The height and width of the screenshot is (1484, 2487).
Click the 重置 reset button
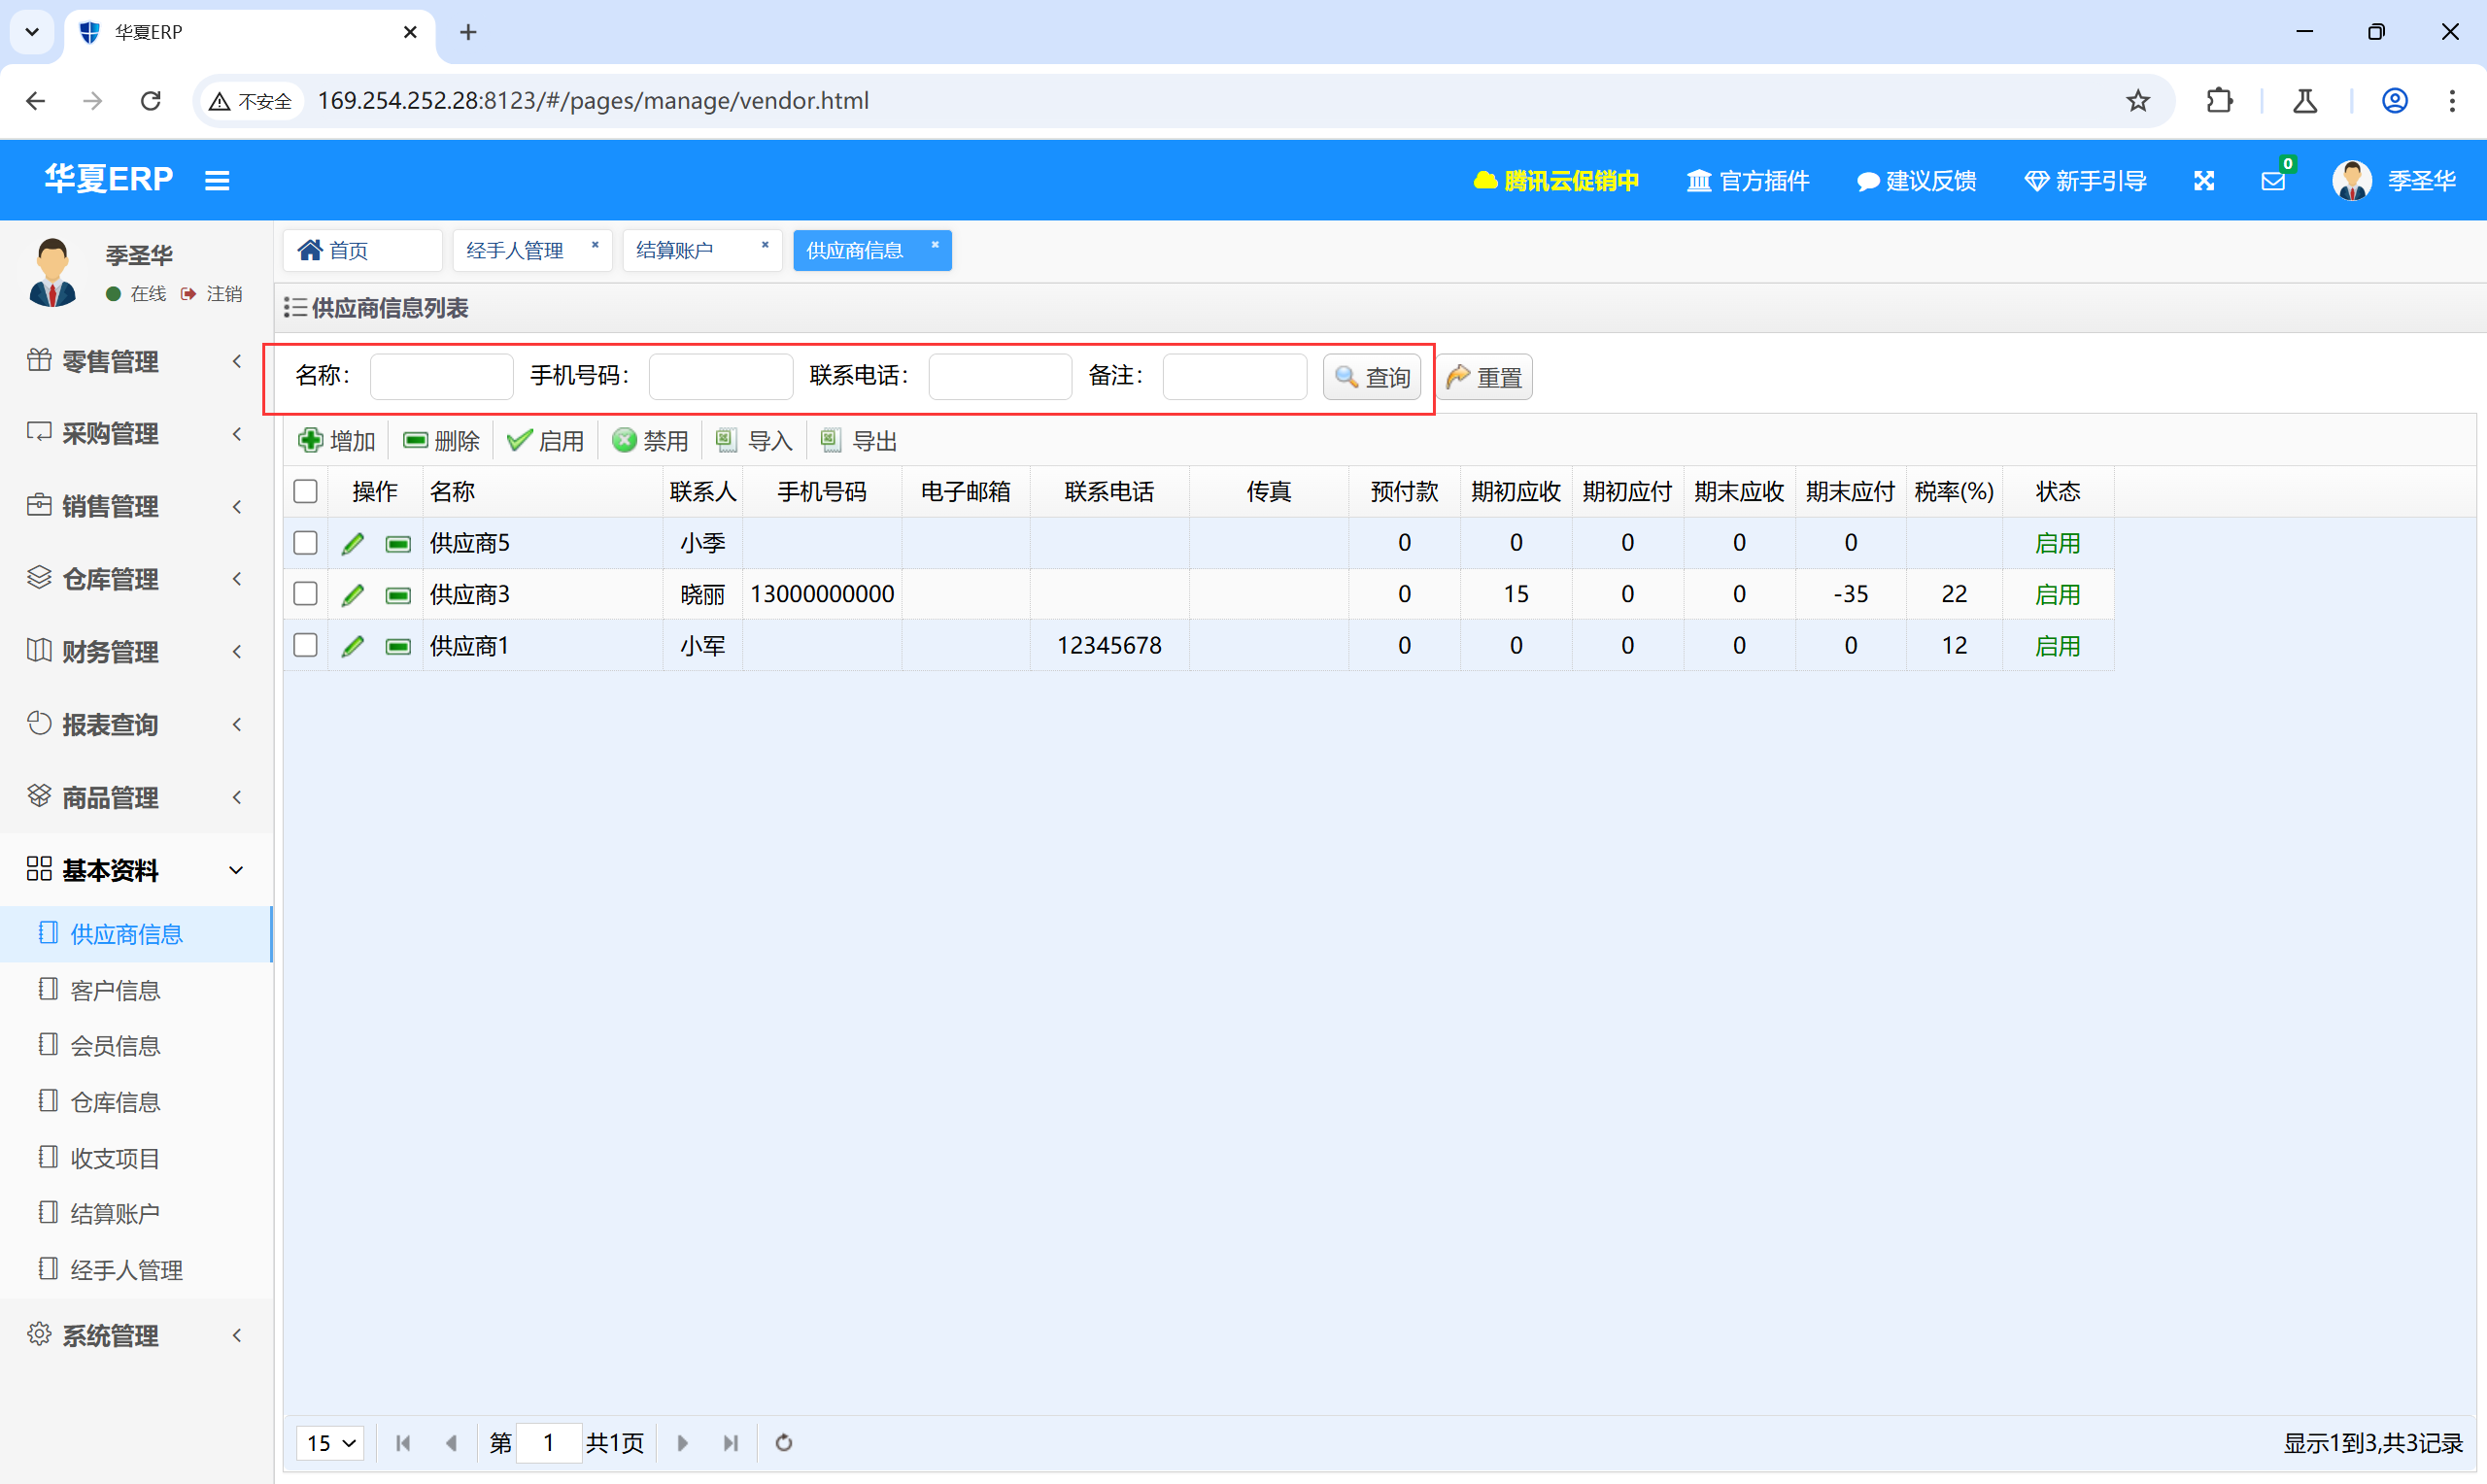pos(1484,377)
